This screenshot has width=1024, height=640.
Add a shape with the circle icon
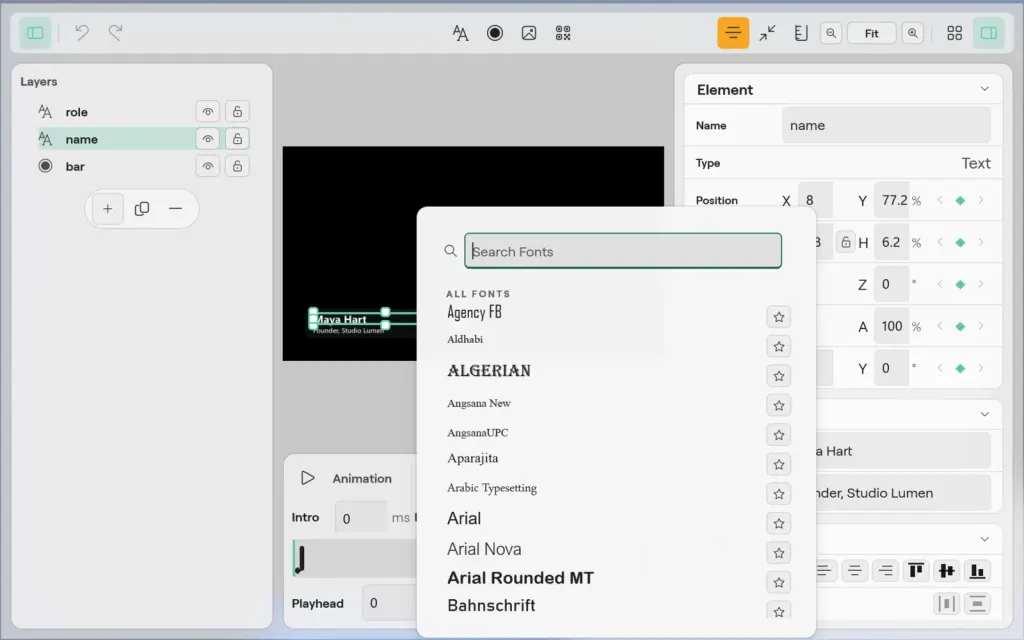[495, 33]
